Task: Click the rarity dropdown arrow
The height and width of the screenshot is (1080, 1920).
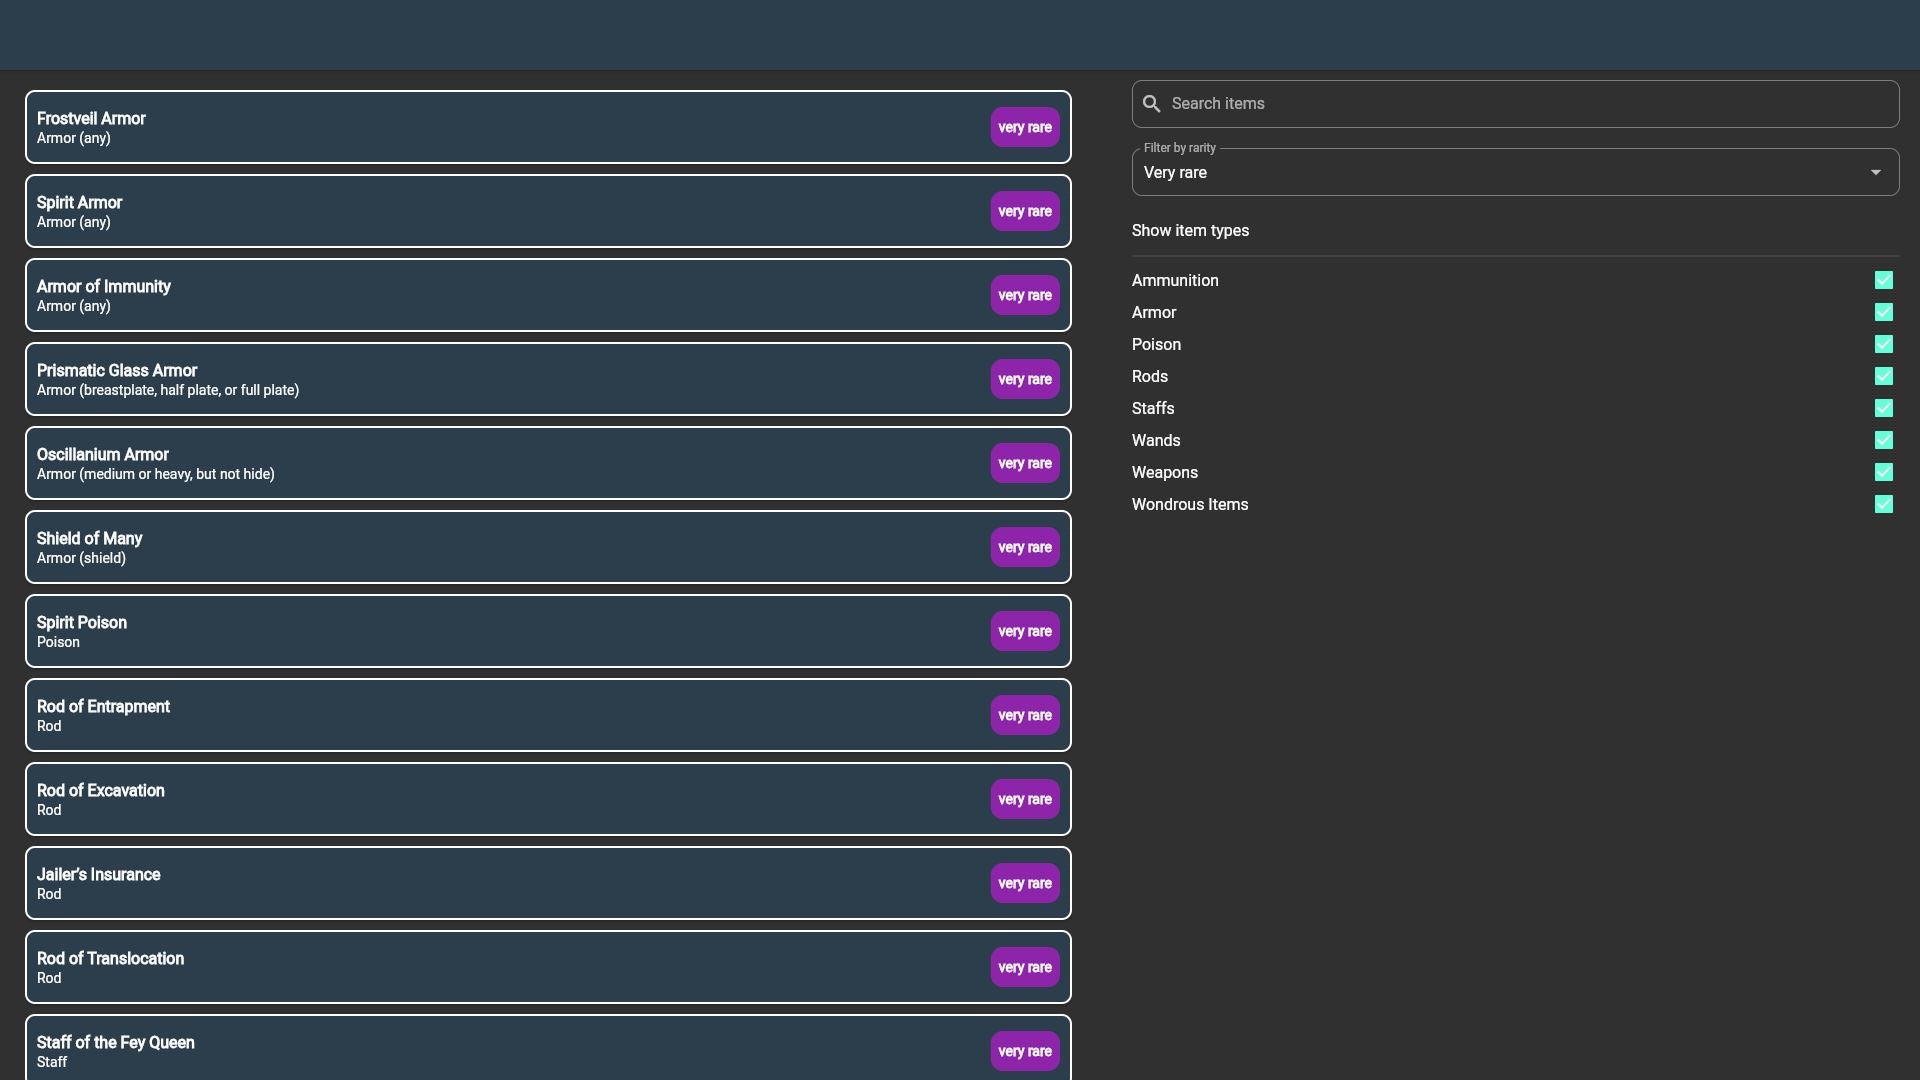Action: point(1875,173)
